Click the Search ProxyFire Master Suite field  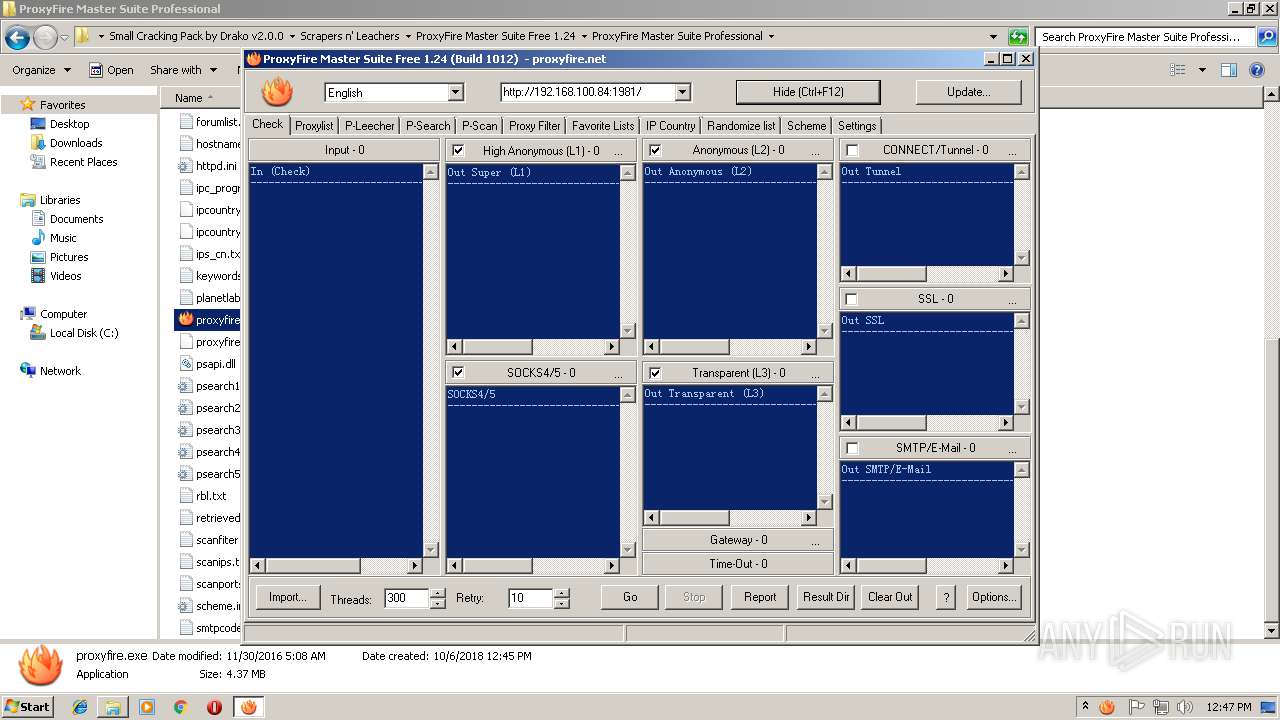click(x=1143, y=37)
